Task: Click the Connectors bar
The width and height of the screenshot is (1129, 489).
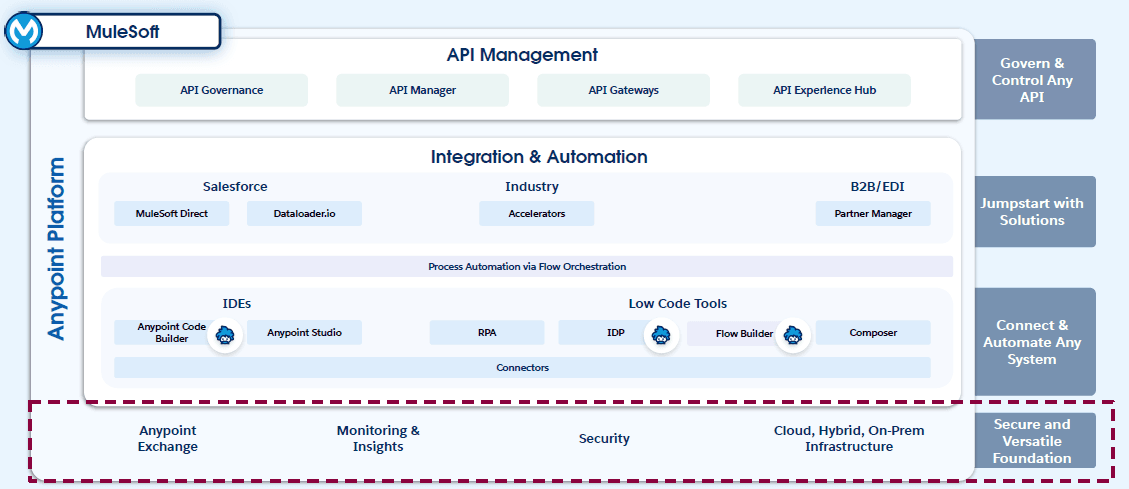Action: [x=522, y=367]
